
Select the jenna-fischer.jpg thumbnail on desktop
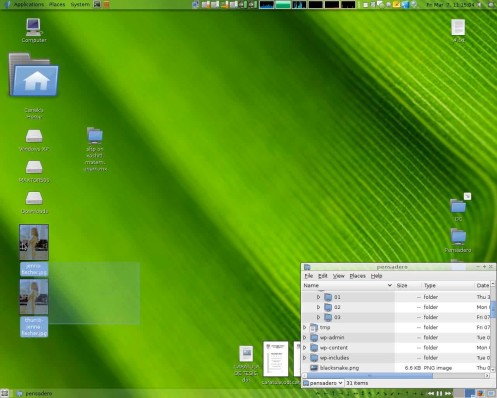click(x=34, y=242)
